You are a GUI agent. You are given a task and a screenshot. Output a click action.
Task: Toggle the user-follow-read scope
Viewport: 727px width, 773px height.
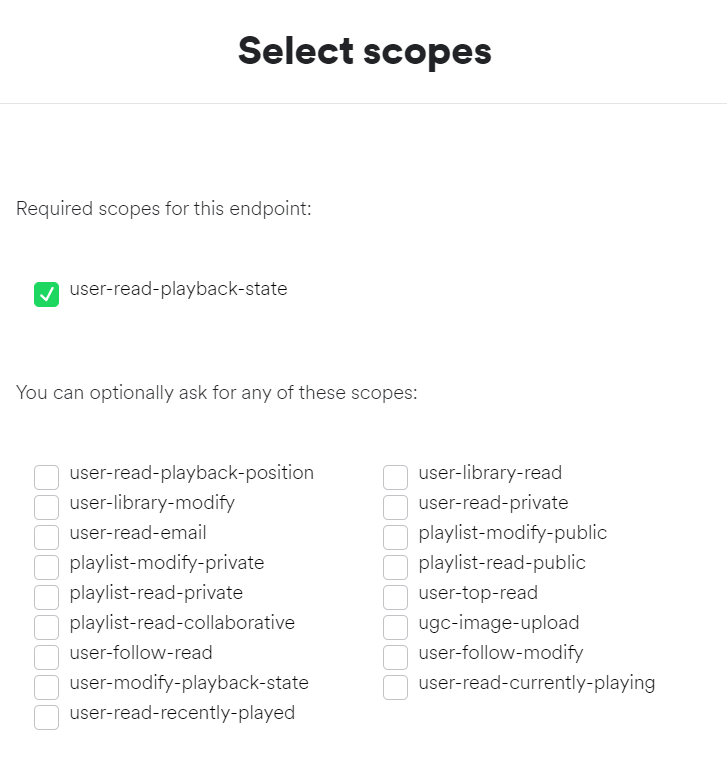[46, 657]
